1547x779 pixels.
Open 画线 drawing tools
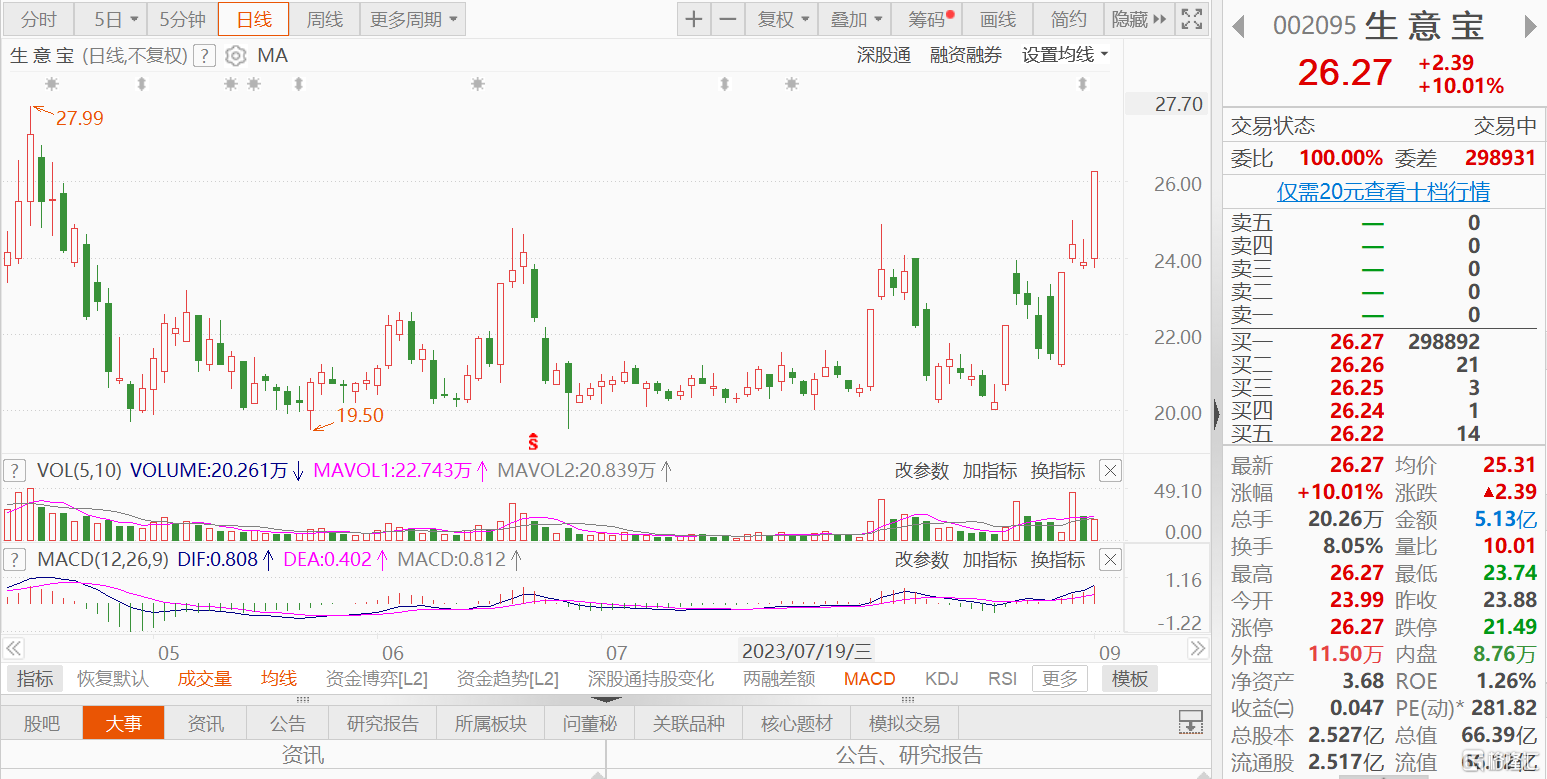click(x=998, y=19)
